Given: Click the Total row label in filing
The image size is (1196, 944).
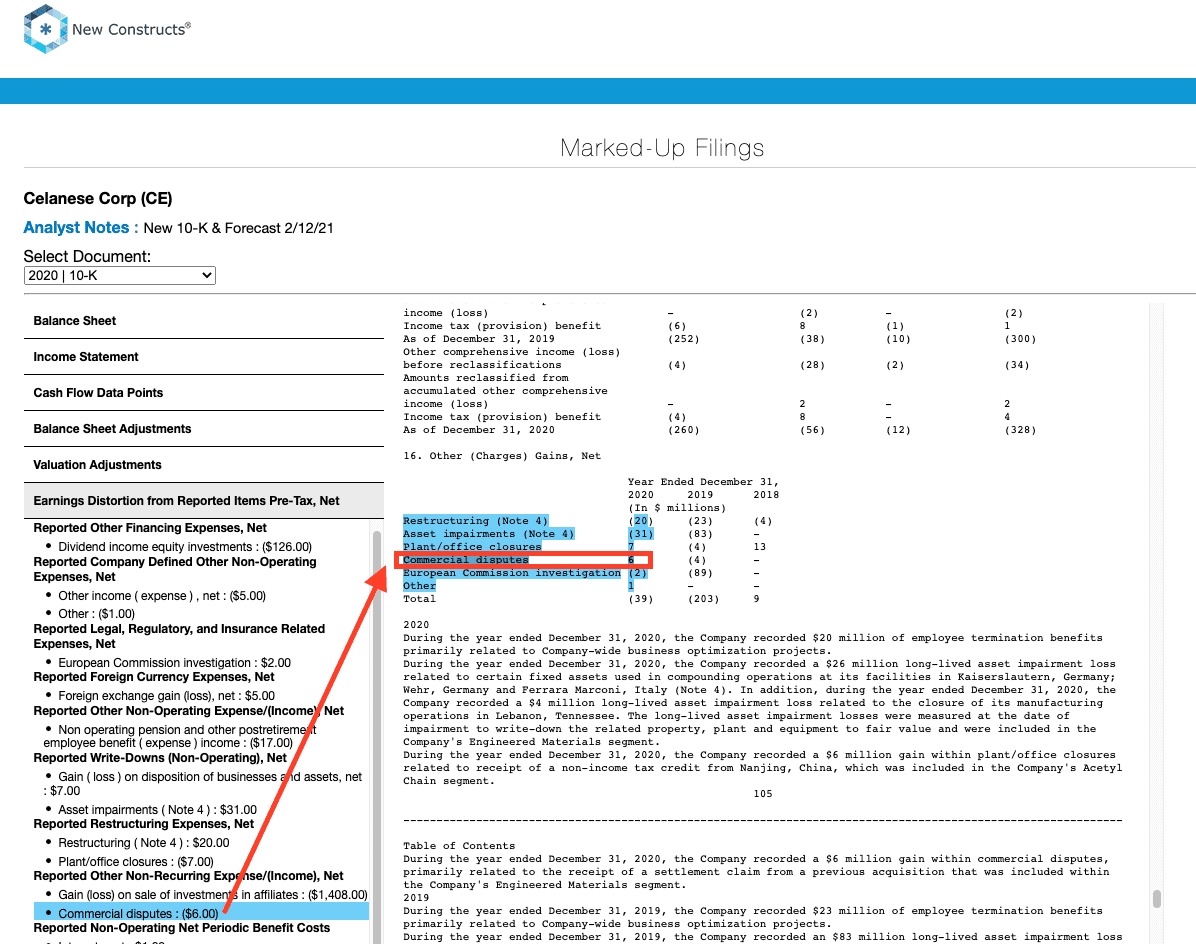Looking at the screenshot, I should tap(420, 599).
